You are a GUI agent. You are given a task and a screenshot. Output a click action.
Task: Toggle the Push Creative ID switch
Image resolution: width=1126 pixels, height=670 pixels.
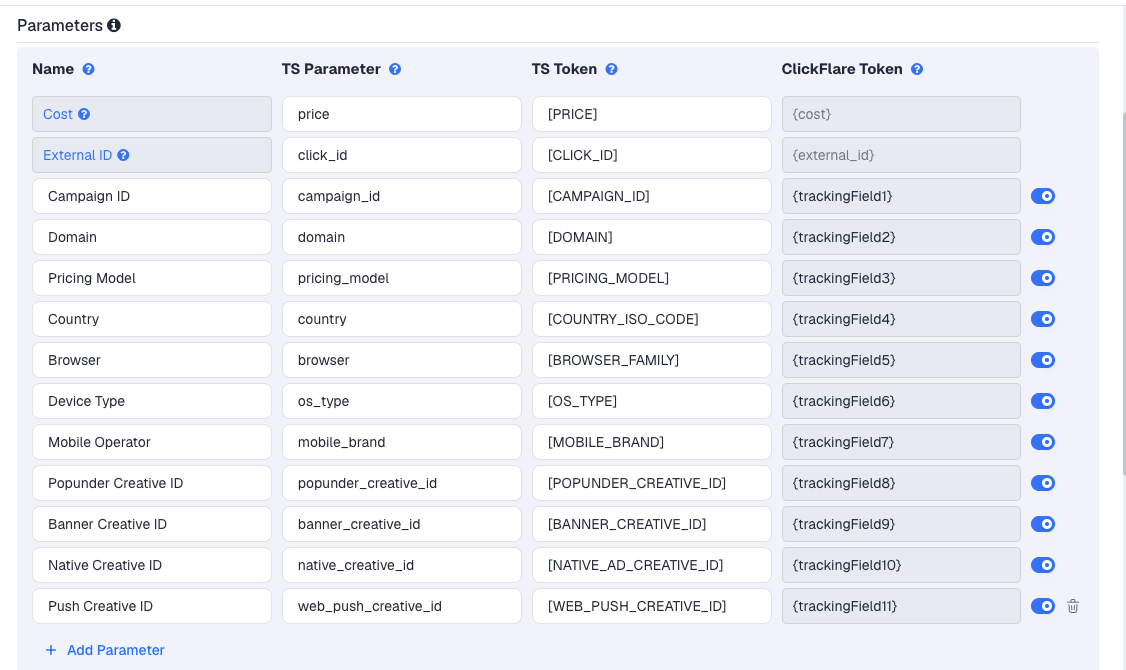[1043, 606]
